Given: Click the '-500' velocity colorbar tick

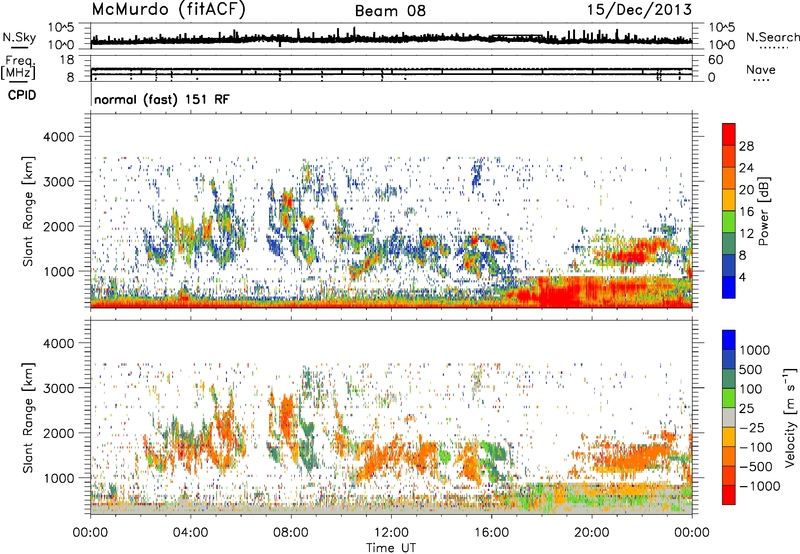Looking at the screenshot, I should (x=756, y=466).
